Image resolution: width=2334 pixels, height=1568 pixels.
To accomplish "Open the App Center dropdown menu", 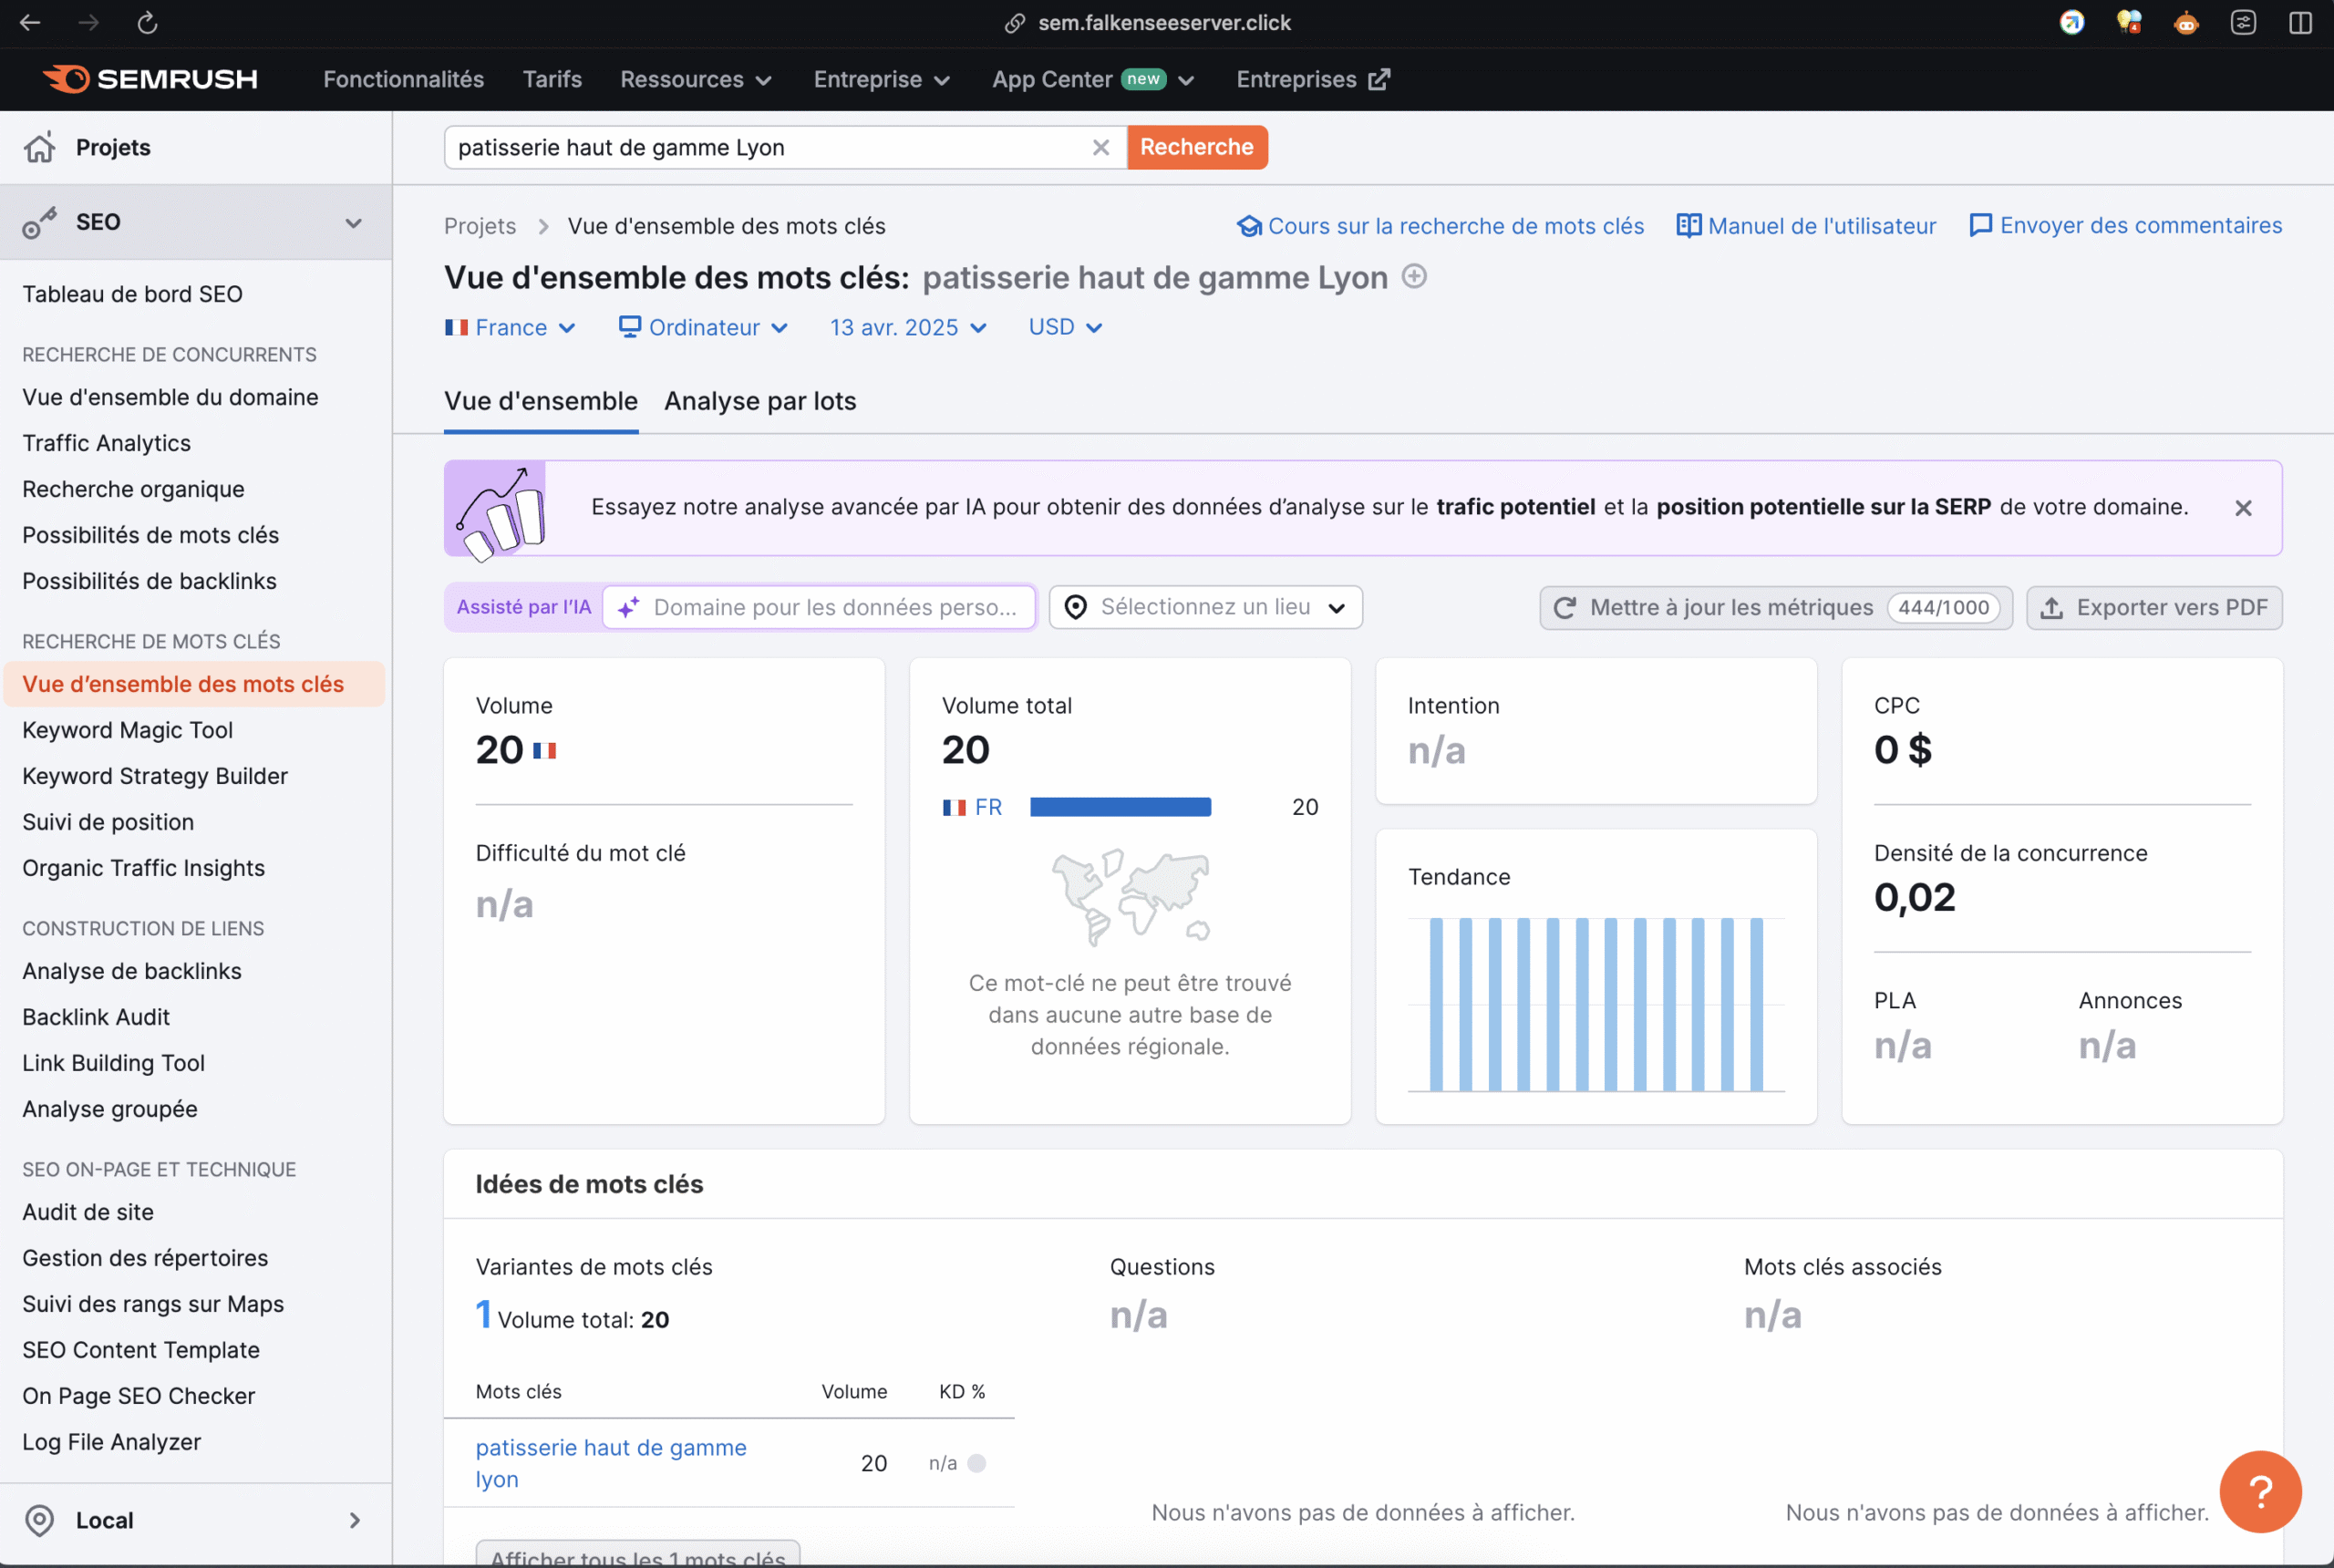I will point(1092,79).
